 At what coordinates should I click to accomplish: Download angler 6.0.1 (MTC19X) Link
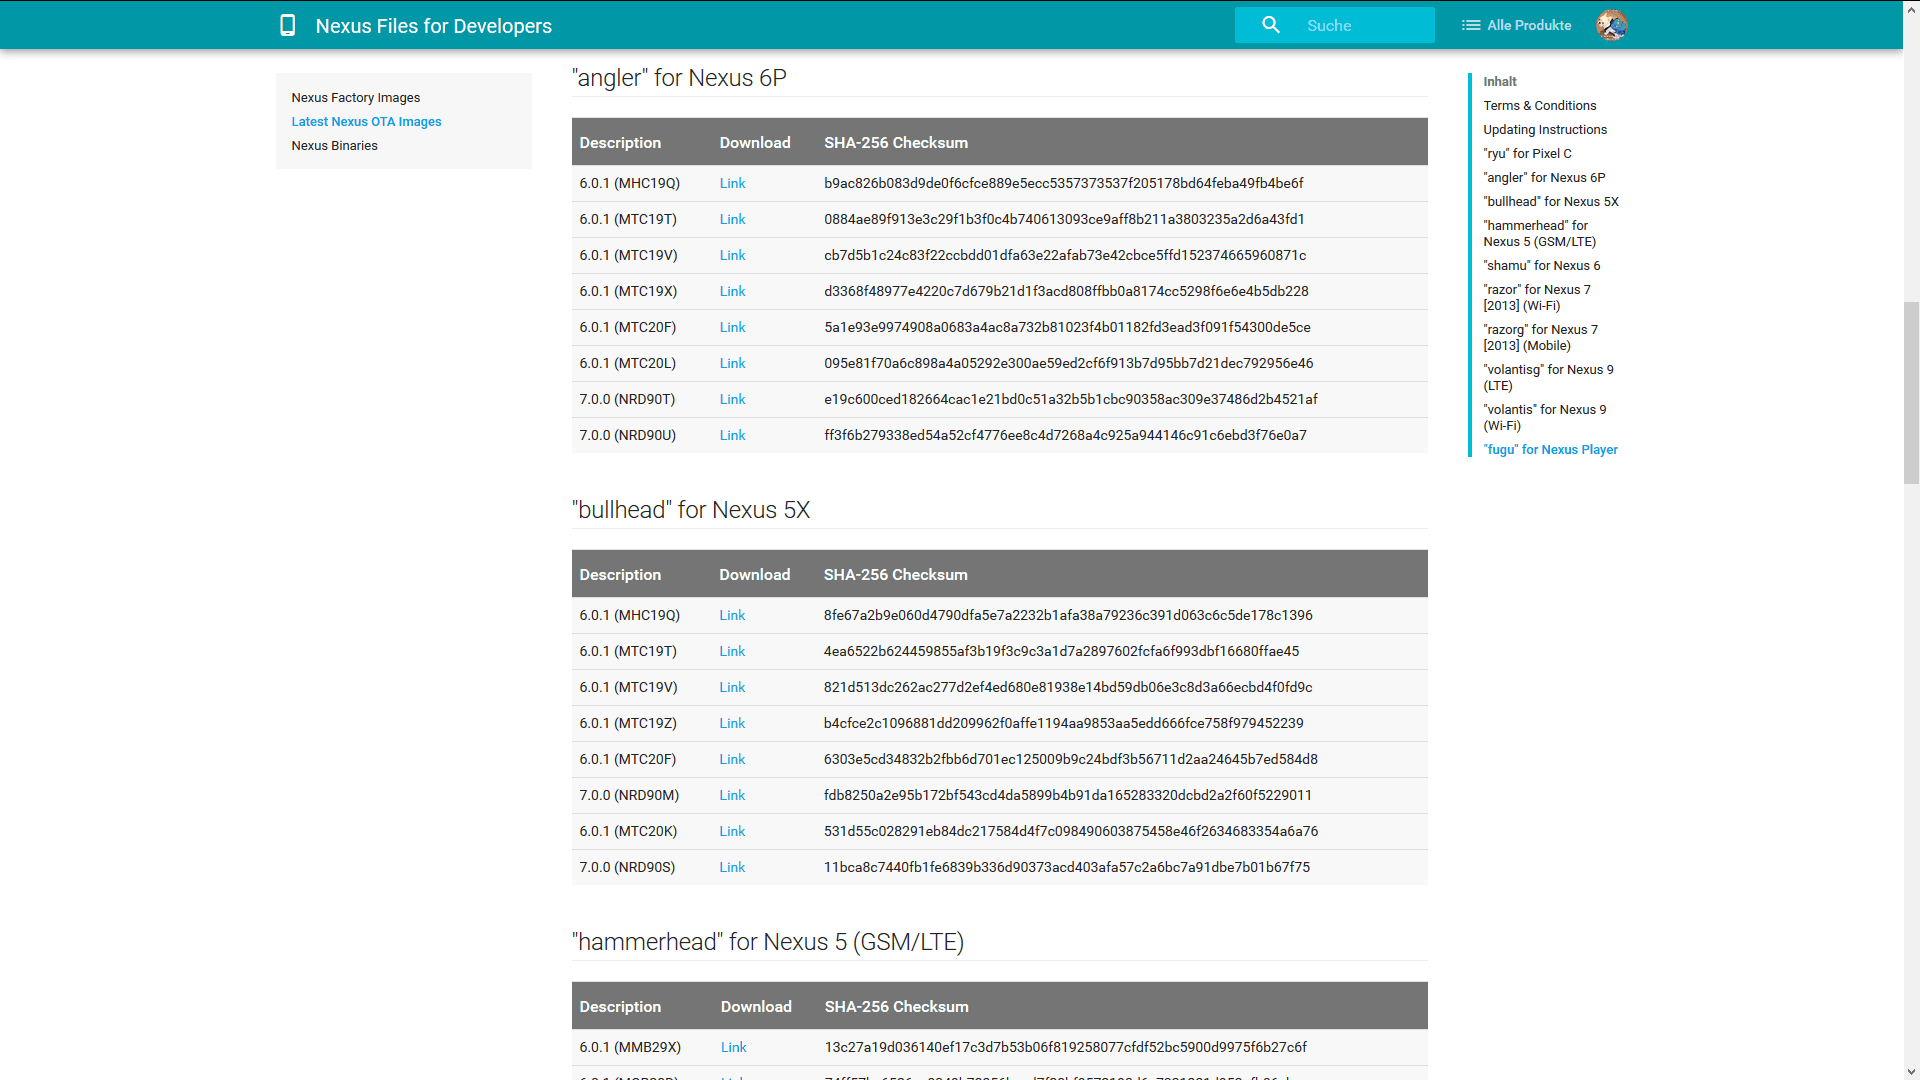(x=732, y=291)
